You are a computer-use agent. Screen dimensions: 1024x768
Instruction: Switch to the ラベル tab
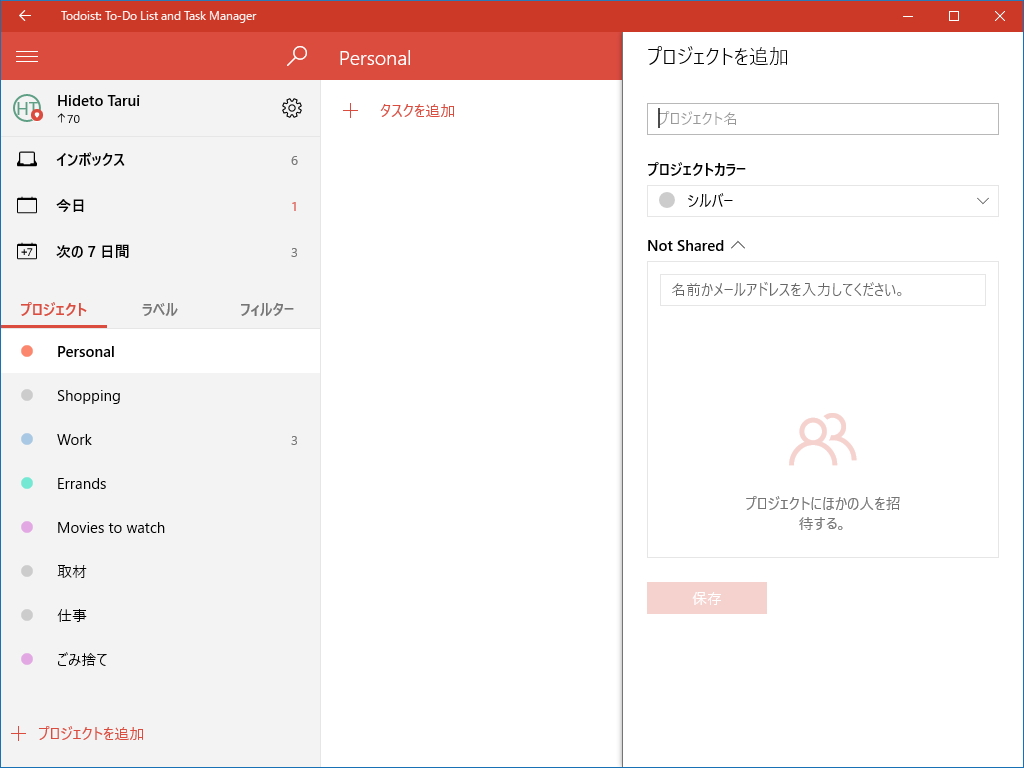(x=159, y=310)
